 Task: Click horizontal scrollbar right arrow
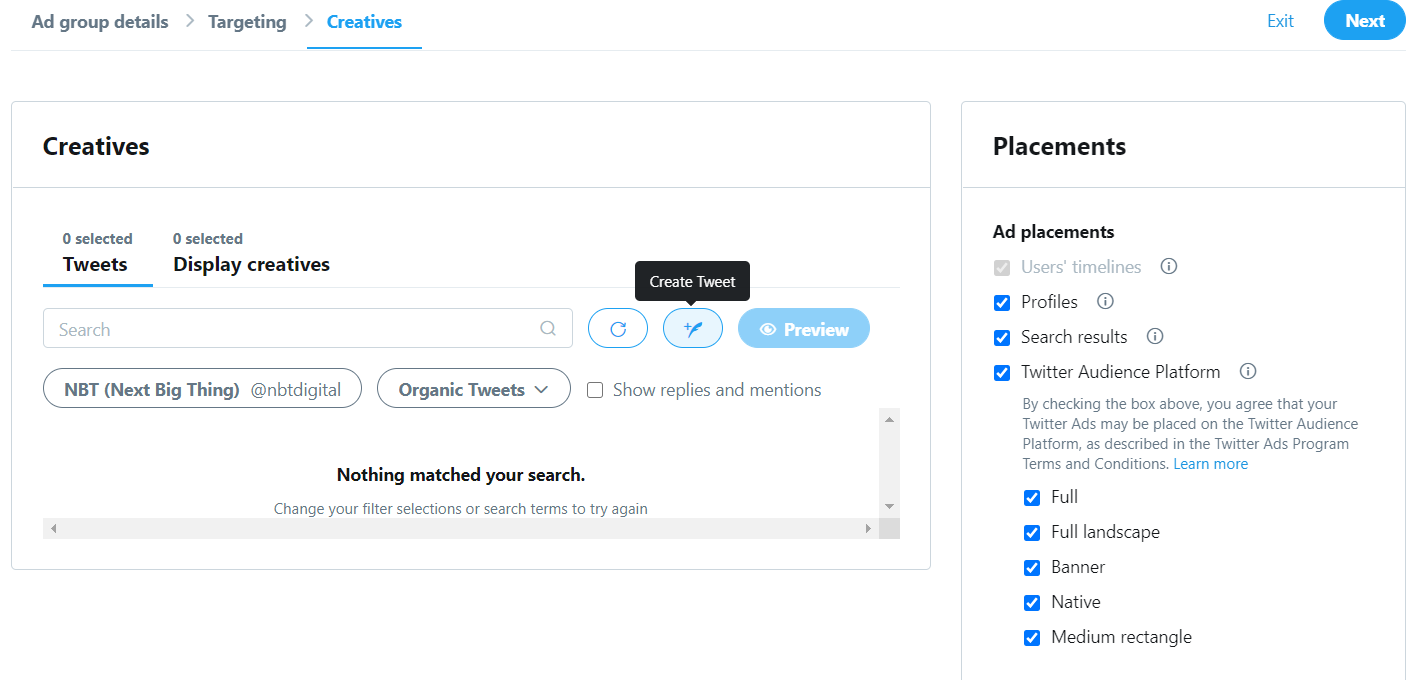868,528
